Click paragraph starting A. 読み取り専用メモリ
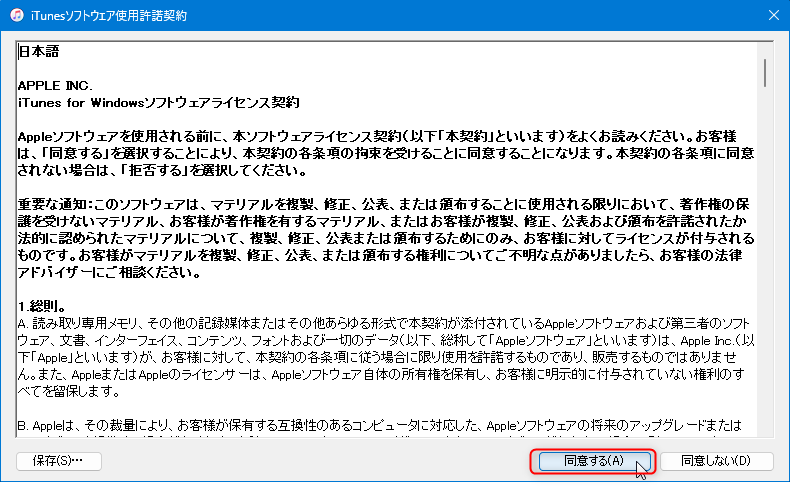The width and height of the screenshot is (790, 498). tap(386, 357)
